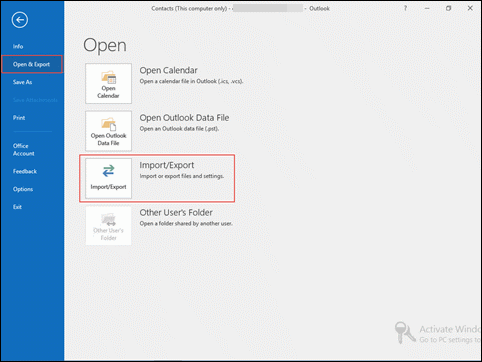Click the 'Open Calendar' heading text
This screenshot has width=482, height=362.
click(168, 70)
